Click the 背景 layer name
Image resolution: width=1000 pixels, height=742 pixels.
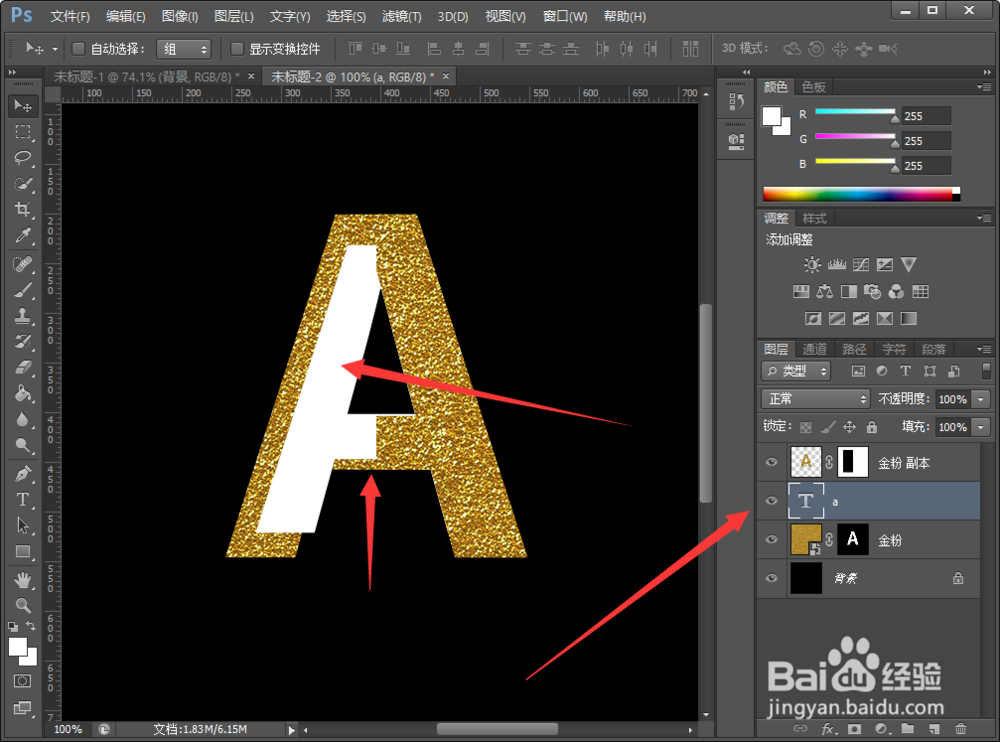[845, 579]
